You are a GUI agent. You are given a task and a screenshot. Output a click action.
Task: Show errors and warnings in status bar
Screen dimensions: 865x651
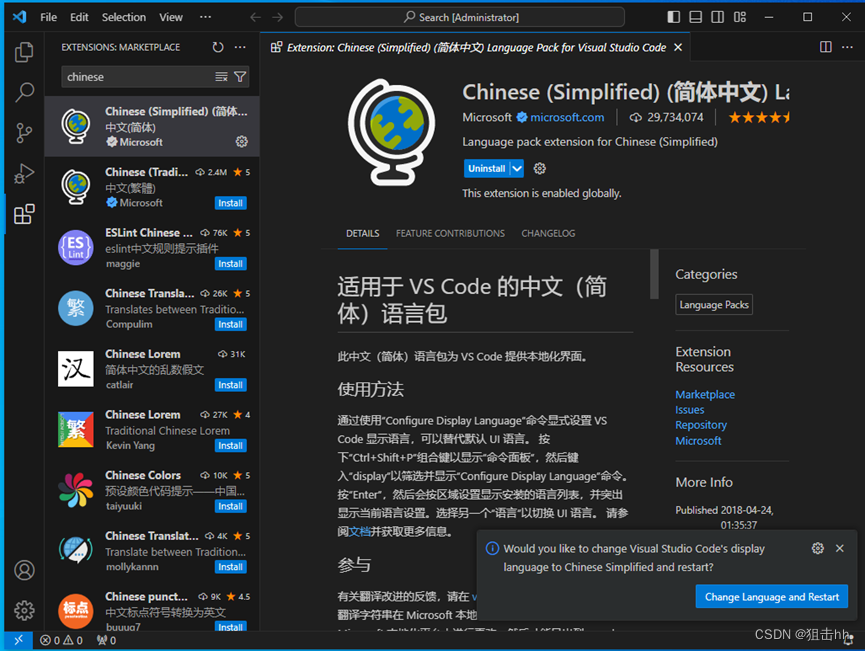click(x=61, y=640)
